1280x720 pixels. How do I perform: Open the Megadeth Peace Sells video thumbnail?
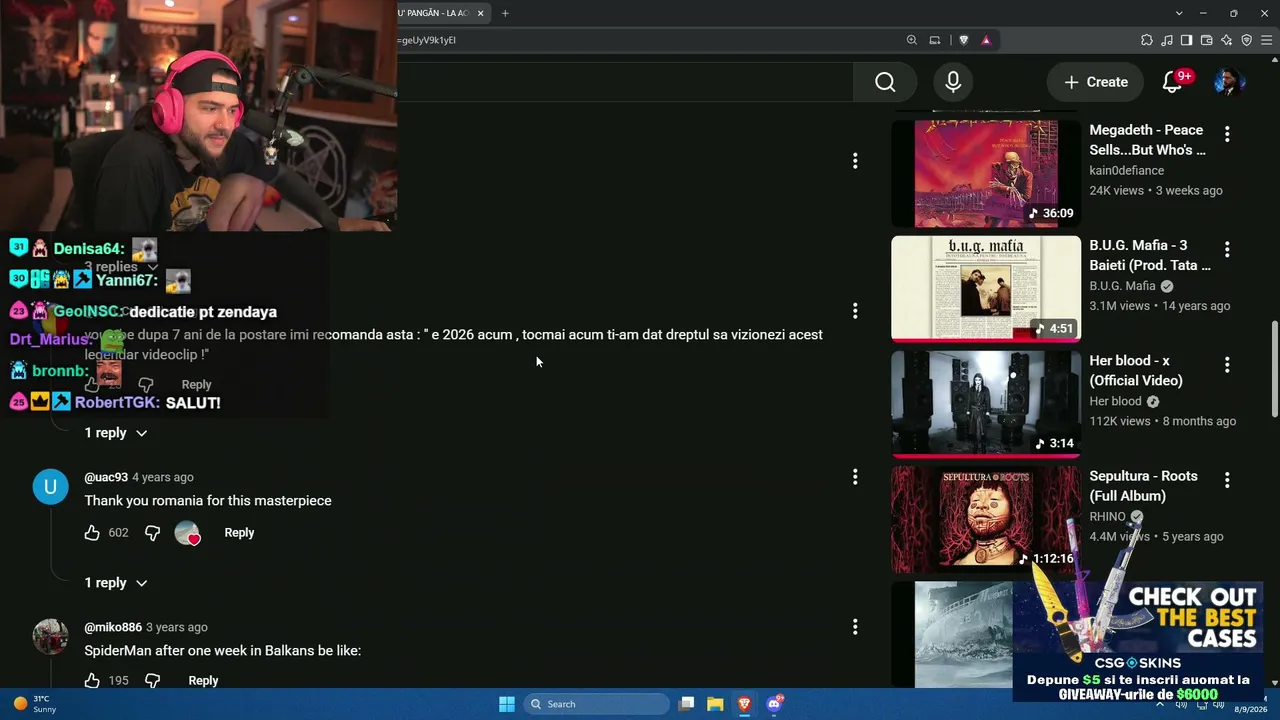986,174
